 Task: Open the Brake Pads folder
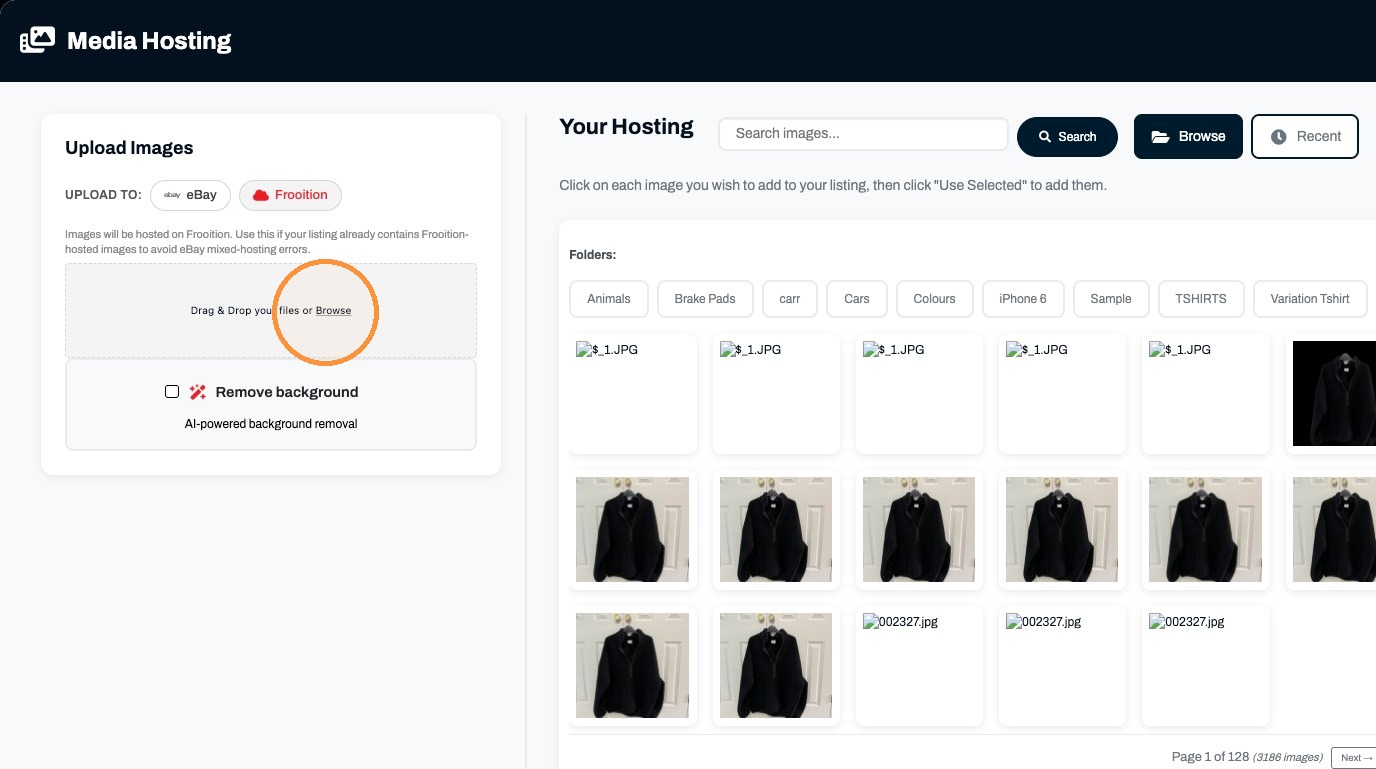click(x=705, y=298)
